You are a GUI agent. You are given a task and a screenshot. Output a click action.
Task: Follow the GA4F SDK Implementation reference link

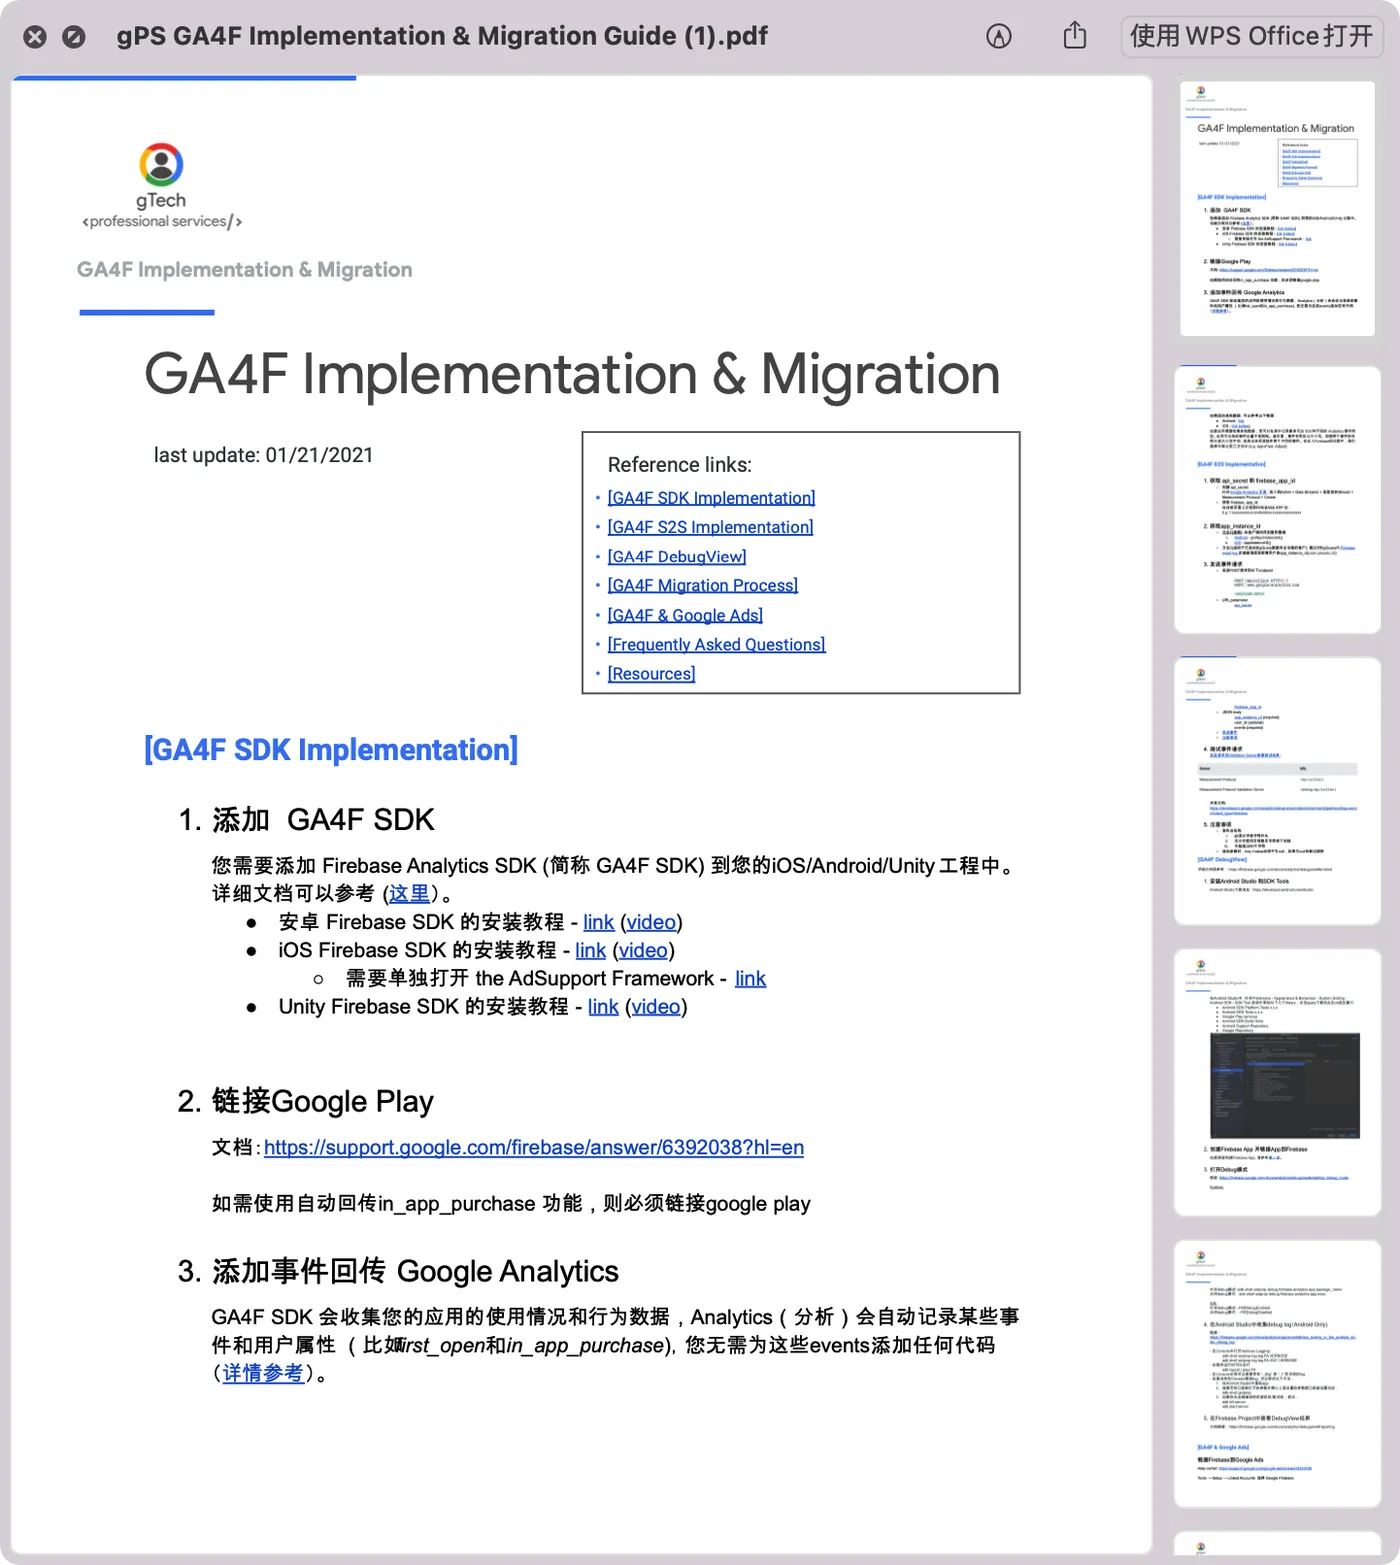point(711,498)
